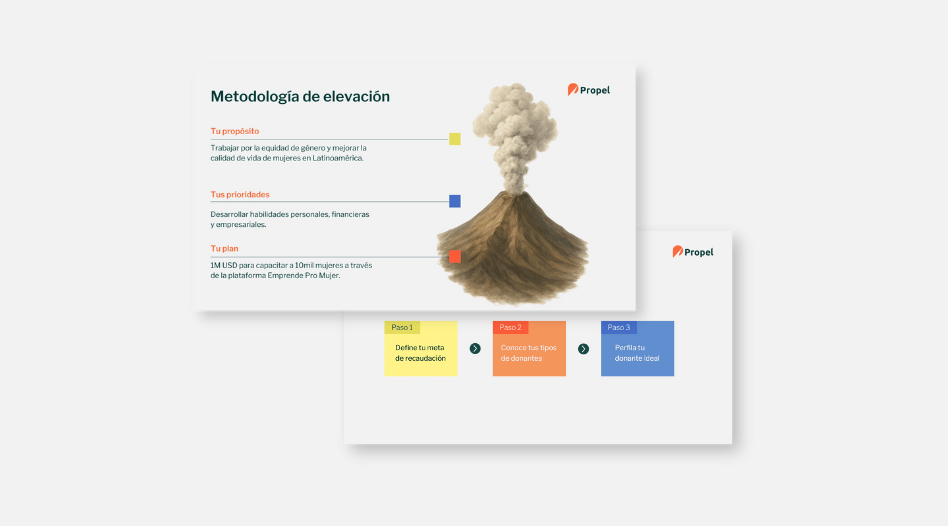Click the arrow between Paso 1 and Paso 2
Screen dimensions: 948x526
point(475,349)
